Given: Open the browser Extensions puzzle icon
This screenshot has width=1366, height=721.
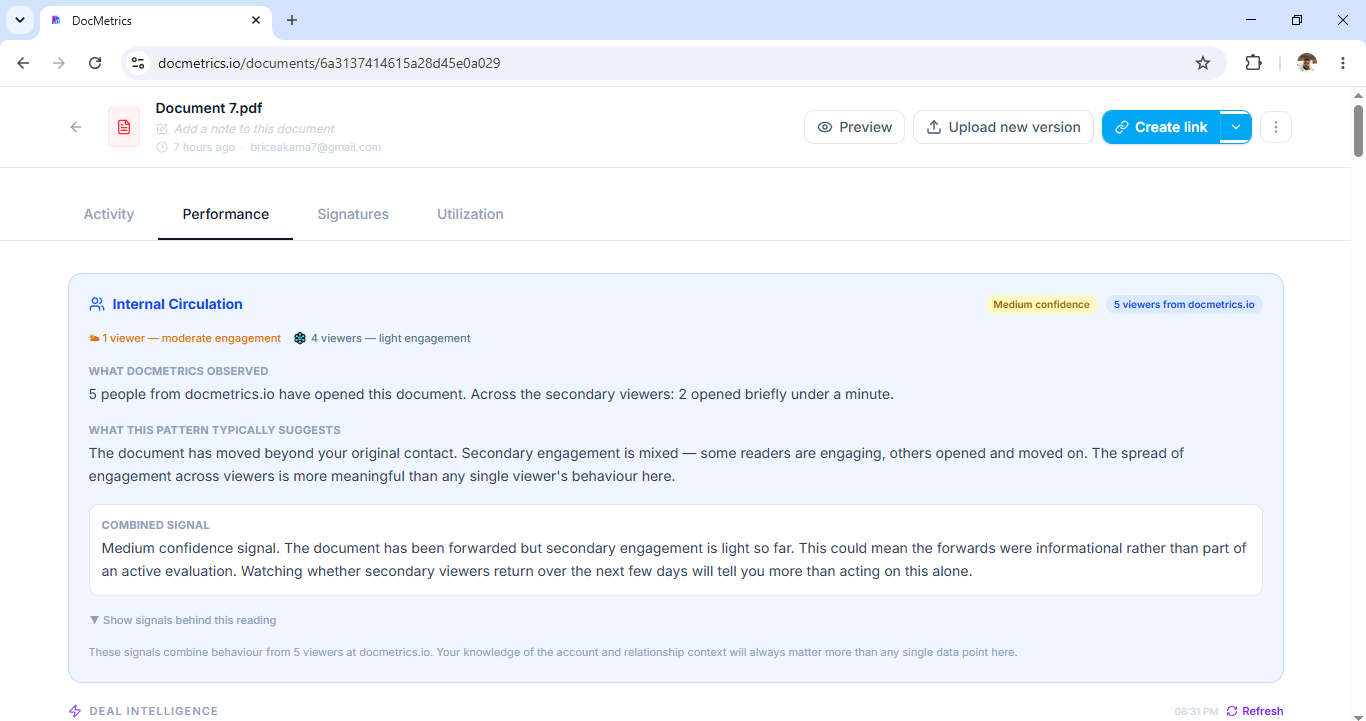Looking at the screenshot, I should point(1253,63).
